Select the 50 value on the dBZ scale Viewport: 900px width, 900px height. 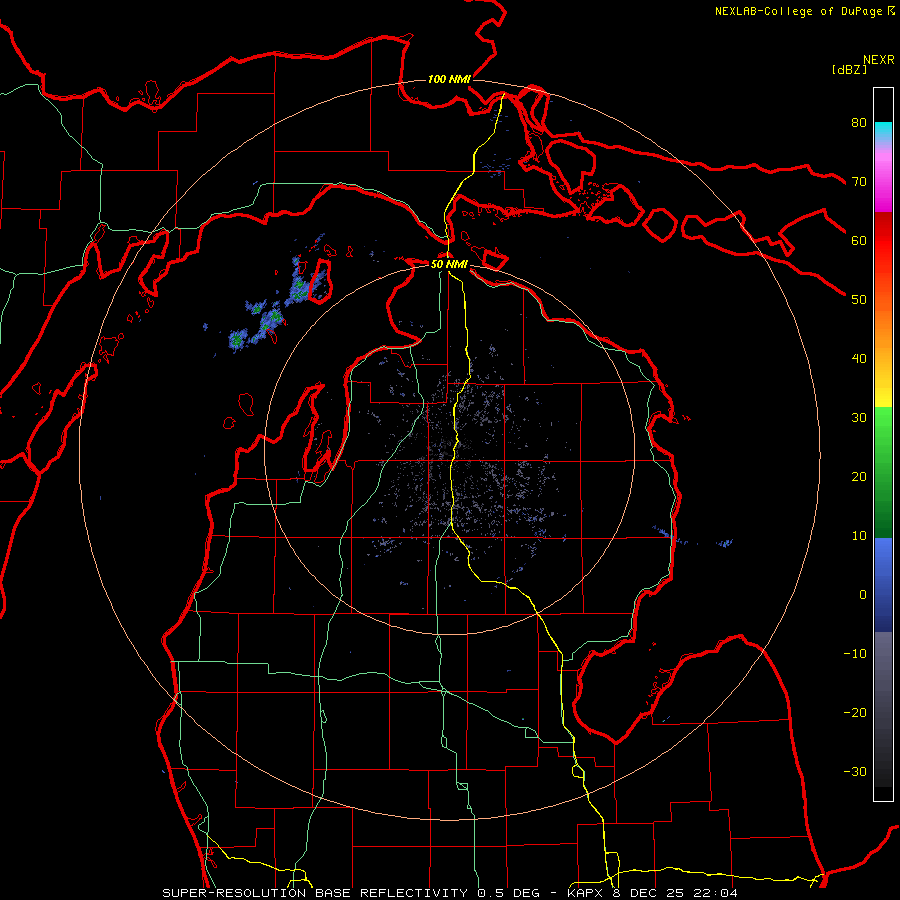click(859, 299)
